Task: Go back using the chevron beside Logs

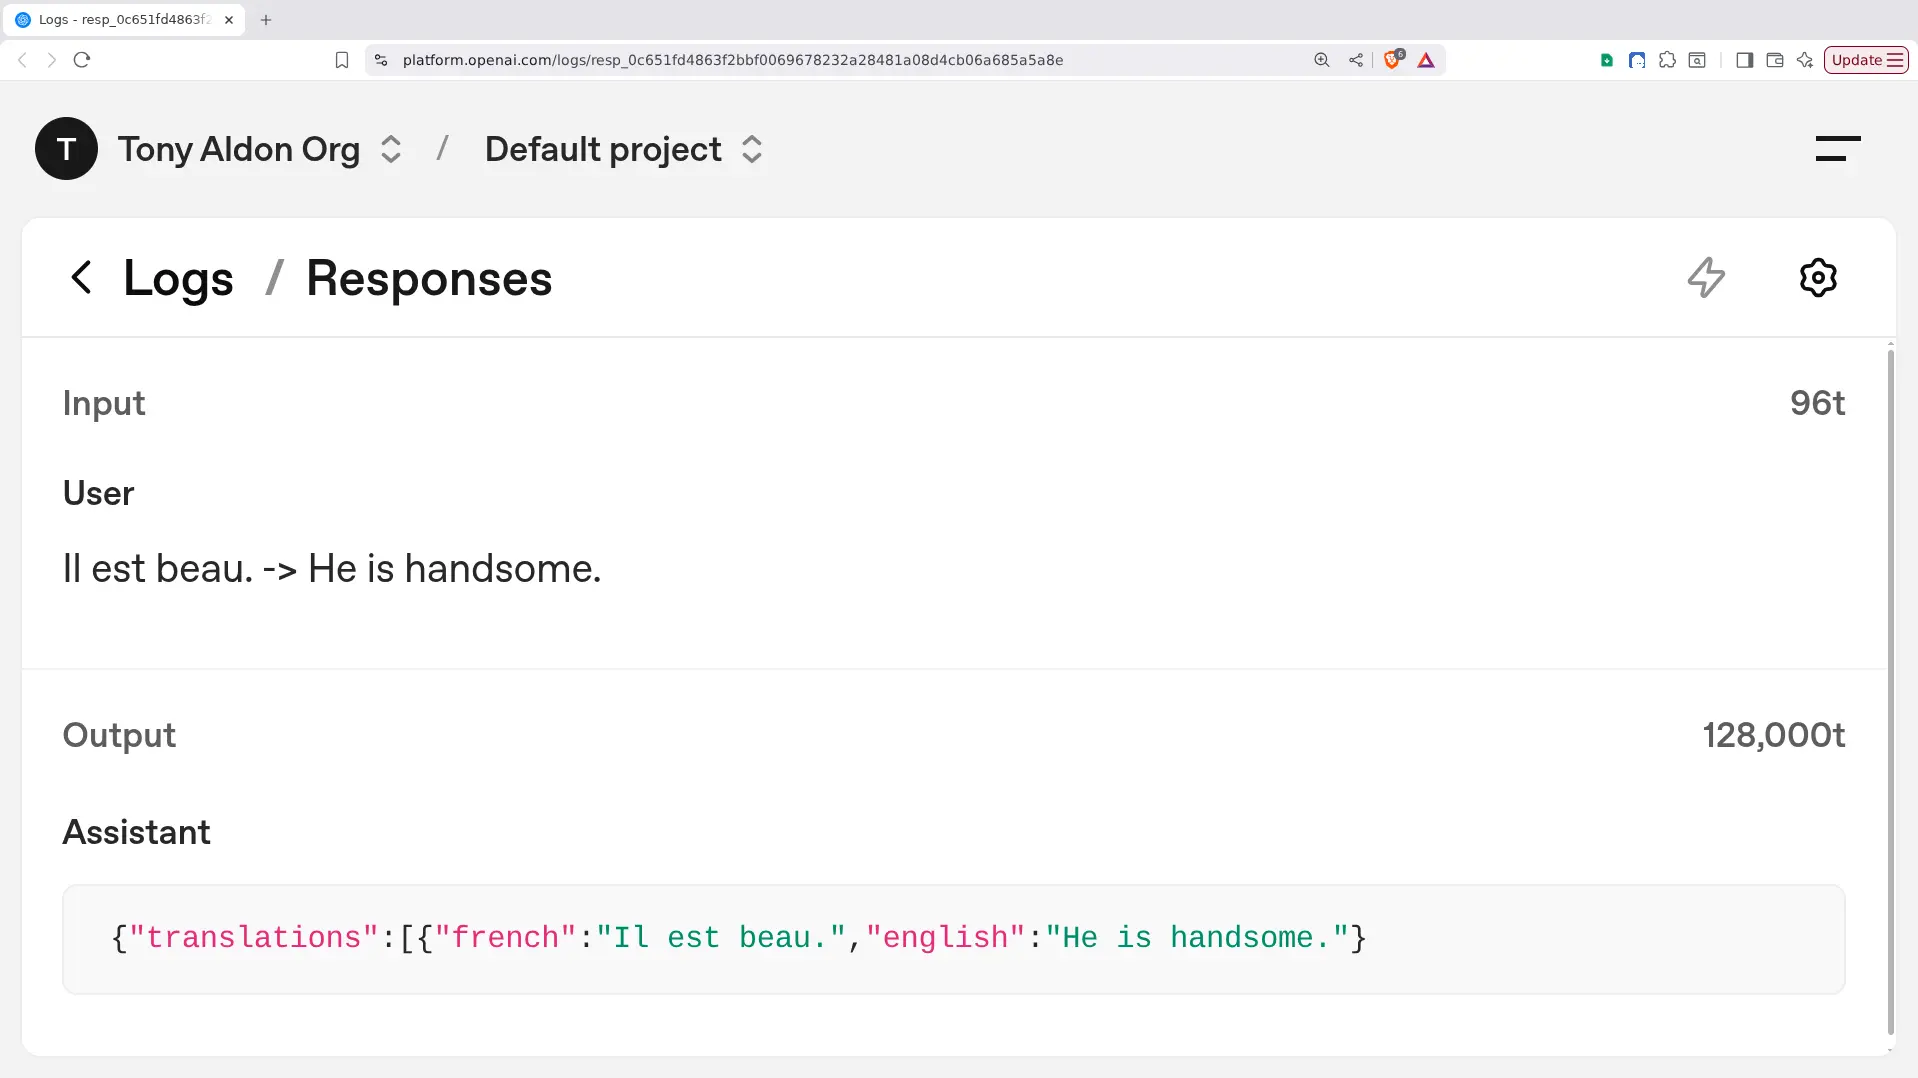Action: click(81, 278)
